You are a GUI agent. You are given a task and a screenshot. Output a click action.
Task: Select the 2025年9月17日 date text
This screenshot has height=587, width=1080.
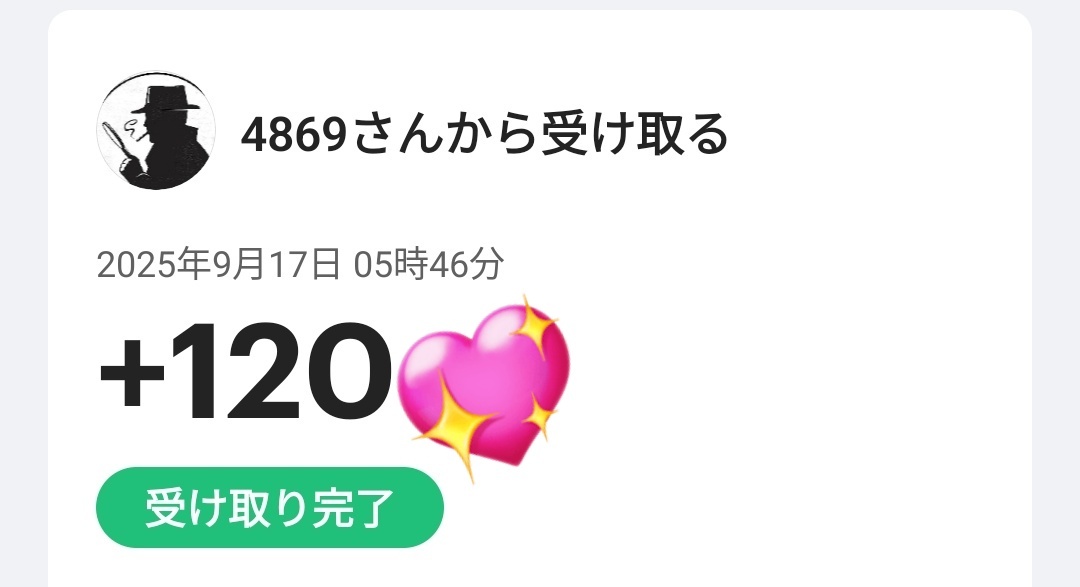pos(219,264)
